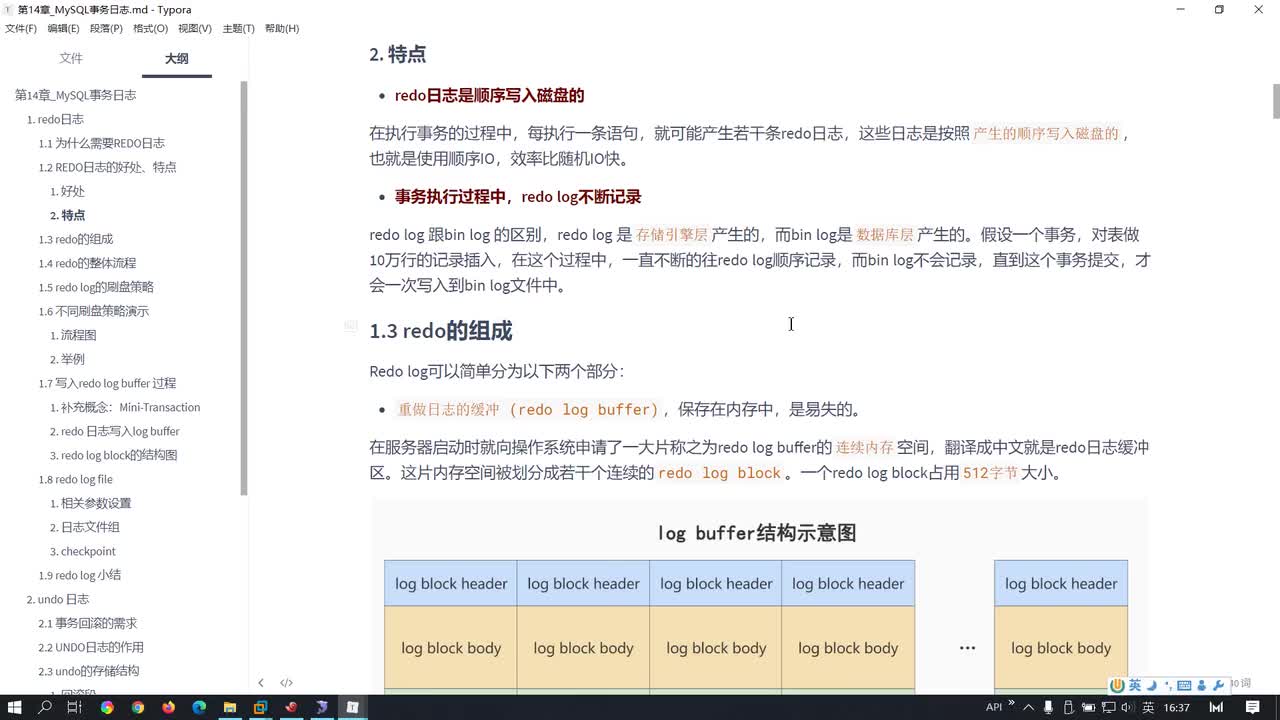1280x720 pixels.
Task: Open Task View on the taskbar
Action: click(x=75, y=707)
